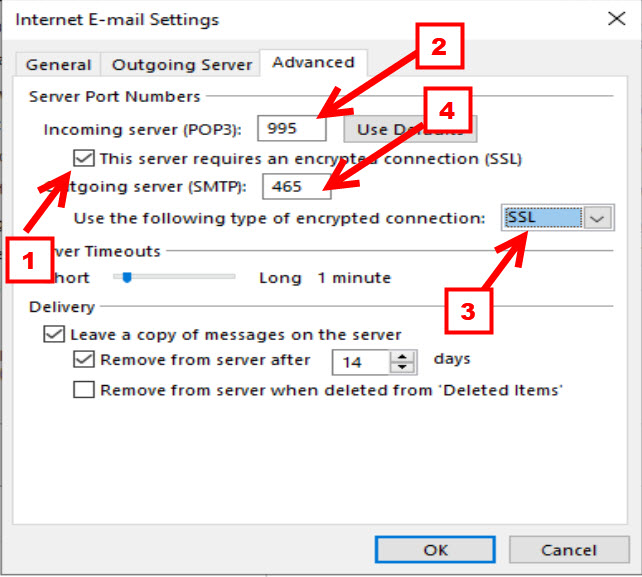Screen dimensions: 642x577
Task: Decrease days with the spinner down arrow
Action: click(402, 367)
